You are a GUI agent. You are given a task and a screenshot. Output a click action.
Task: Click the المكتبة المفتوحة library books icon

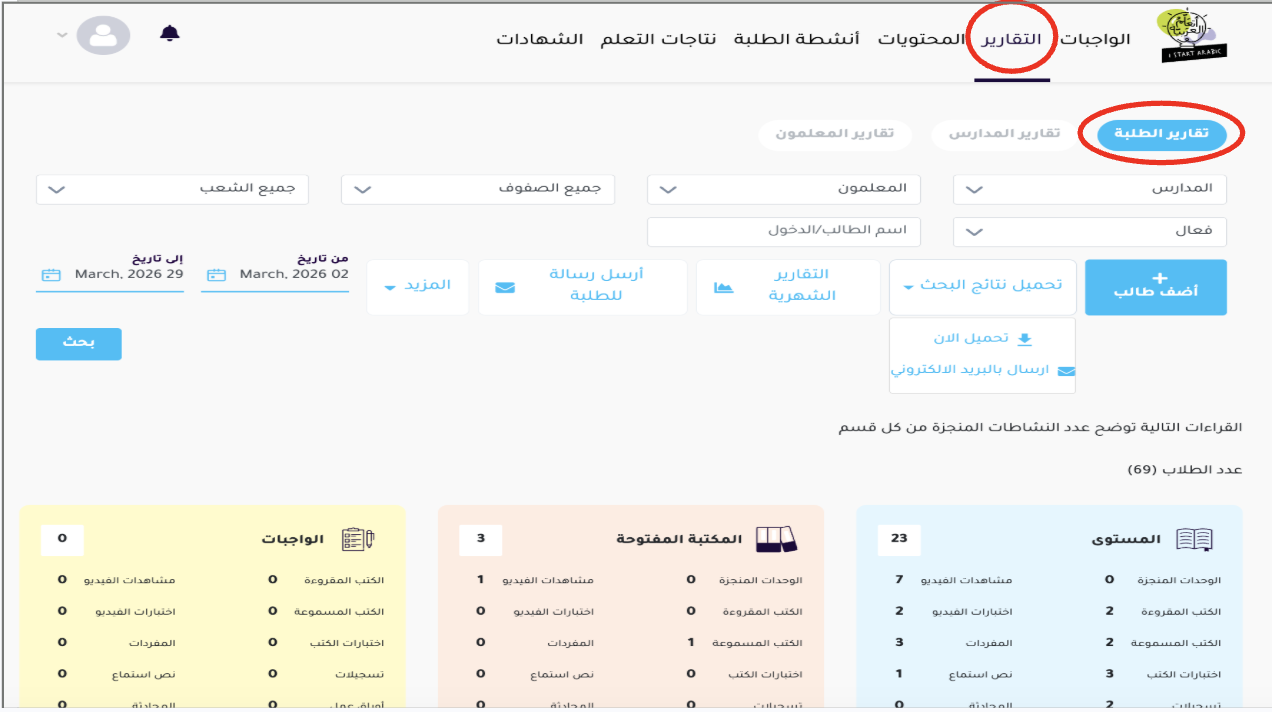click(x=774, y=539)
